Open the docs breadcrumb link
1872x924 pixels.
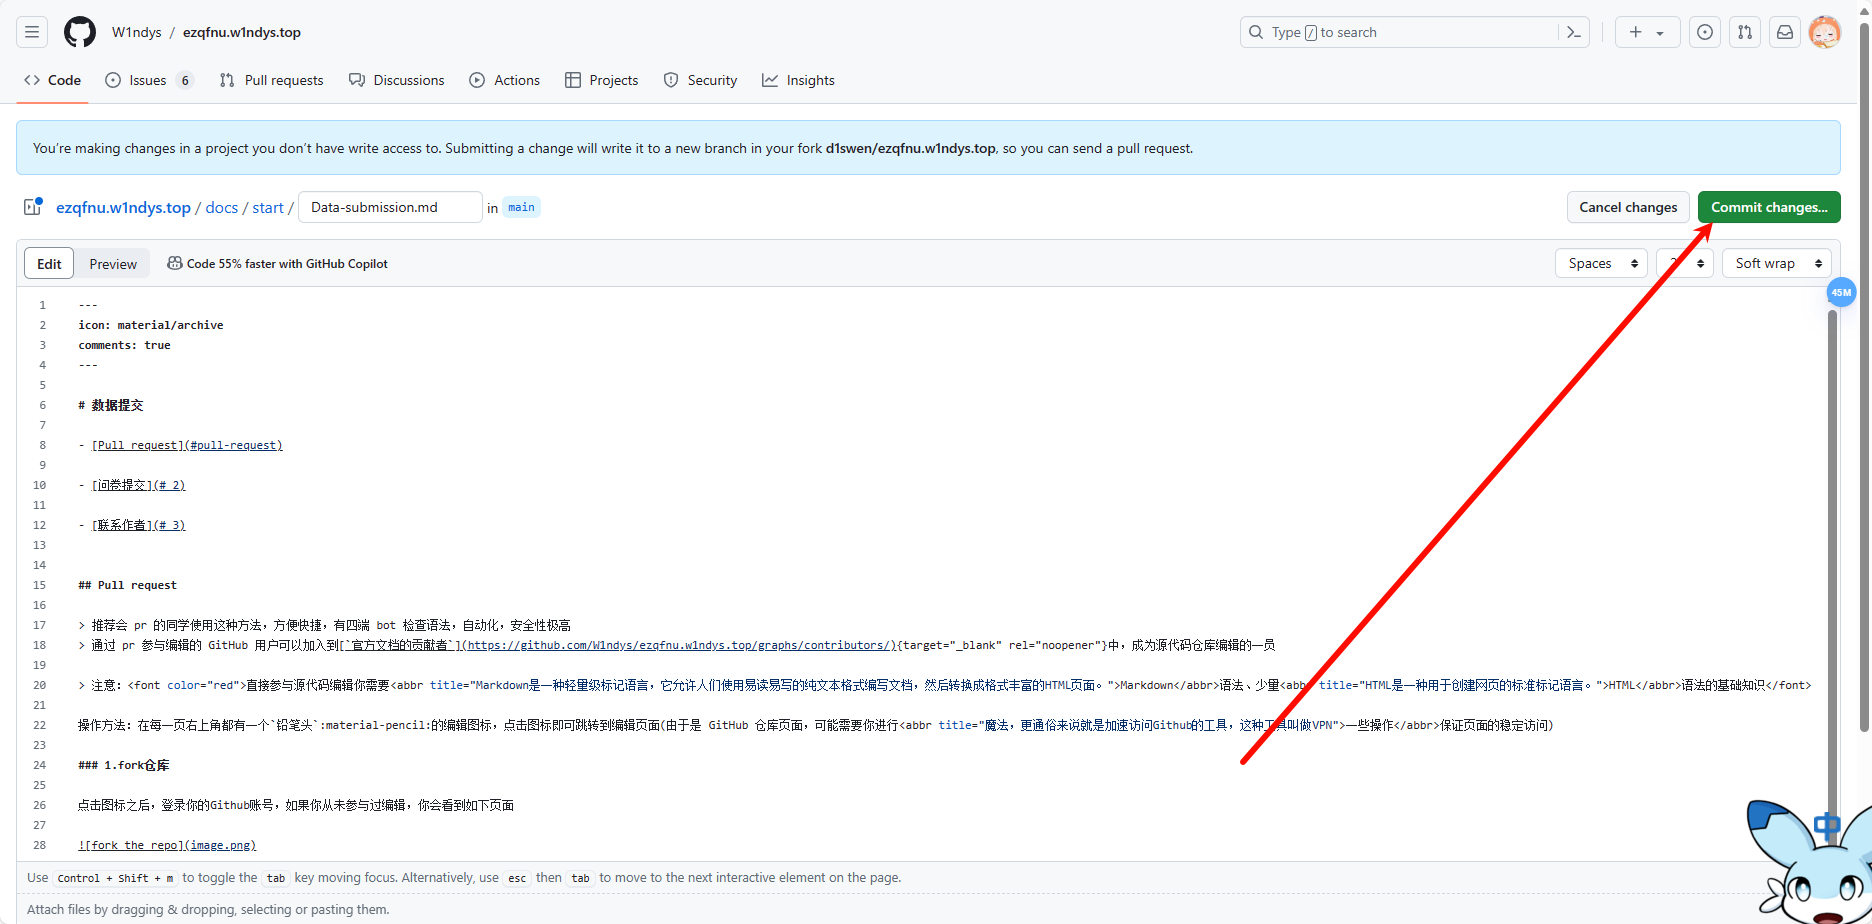click(222, 207)
